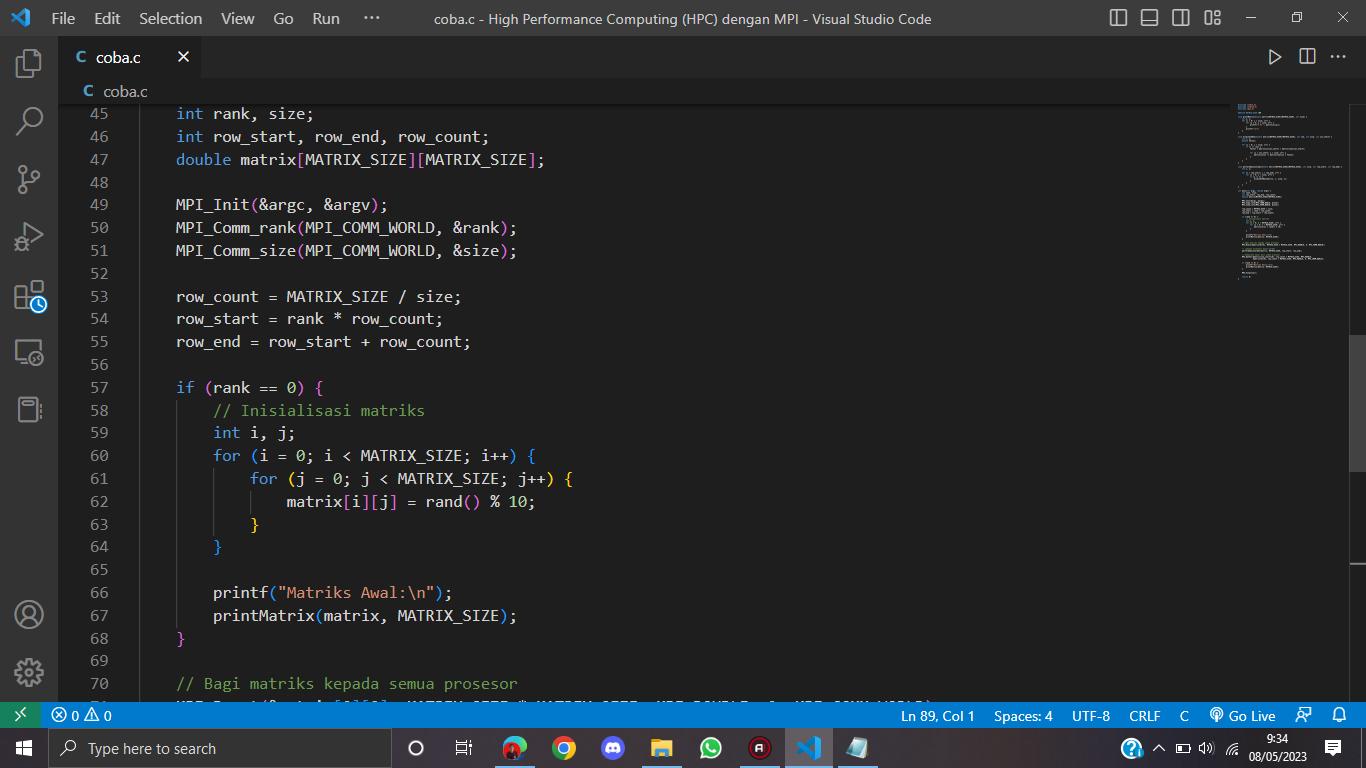
Task: Open File Explorer from taskbar
Action: pos(661,748)
